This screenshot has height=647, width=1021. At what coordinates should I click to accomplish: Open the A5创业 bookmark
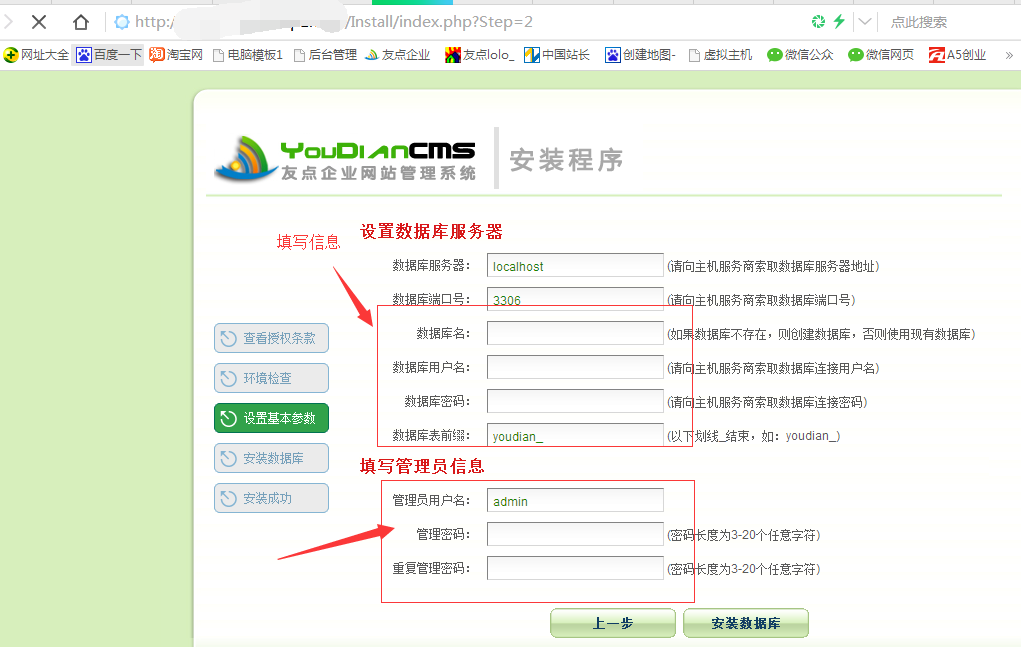958,55
